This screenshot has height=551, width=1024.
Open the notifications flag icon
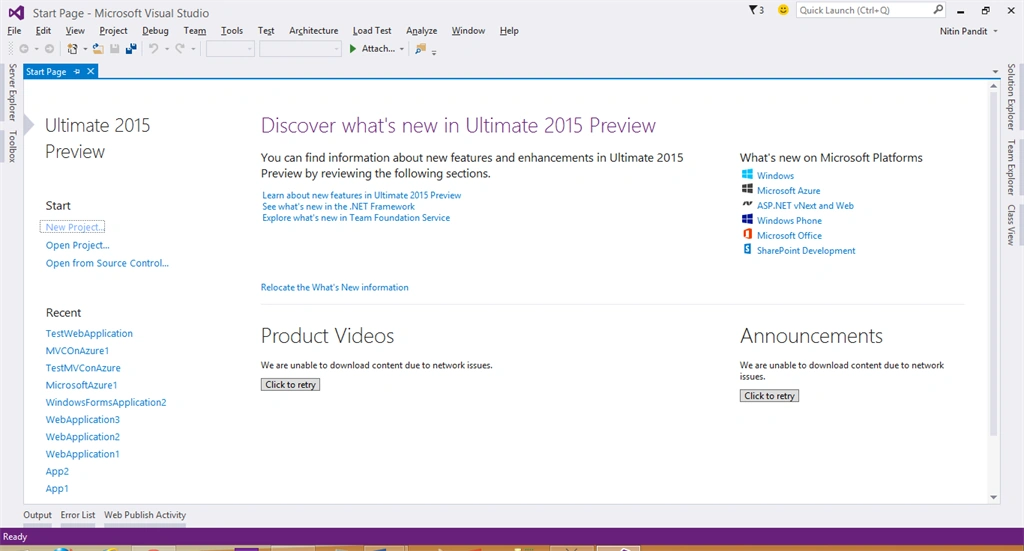coord(756,10)
